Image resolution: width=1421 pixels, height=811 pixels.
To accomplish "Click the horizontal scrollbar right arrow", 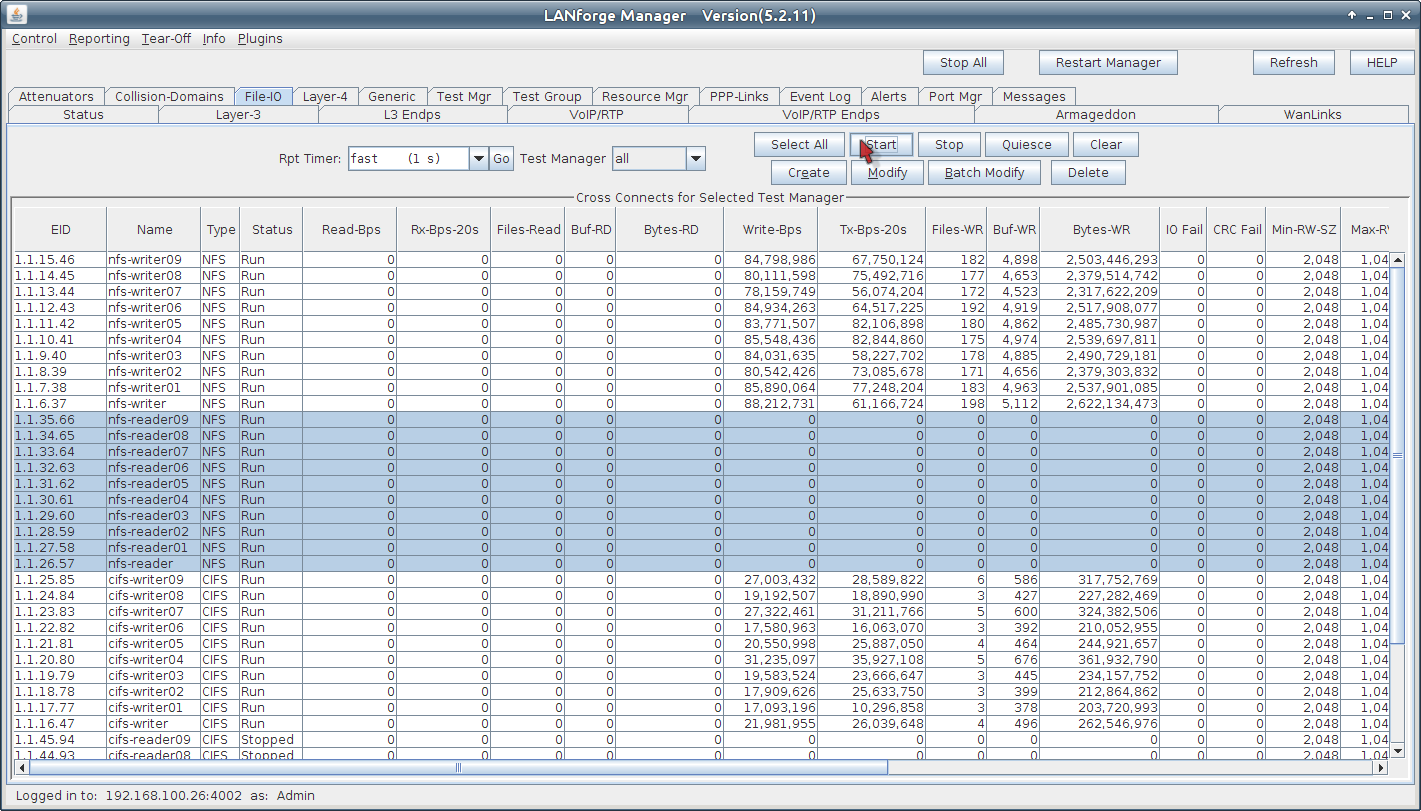I will point(1382,768).
